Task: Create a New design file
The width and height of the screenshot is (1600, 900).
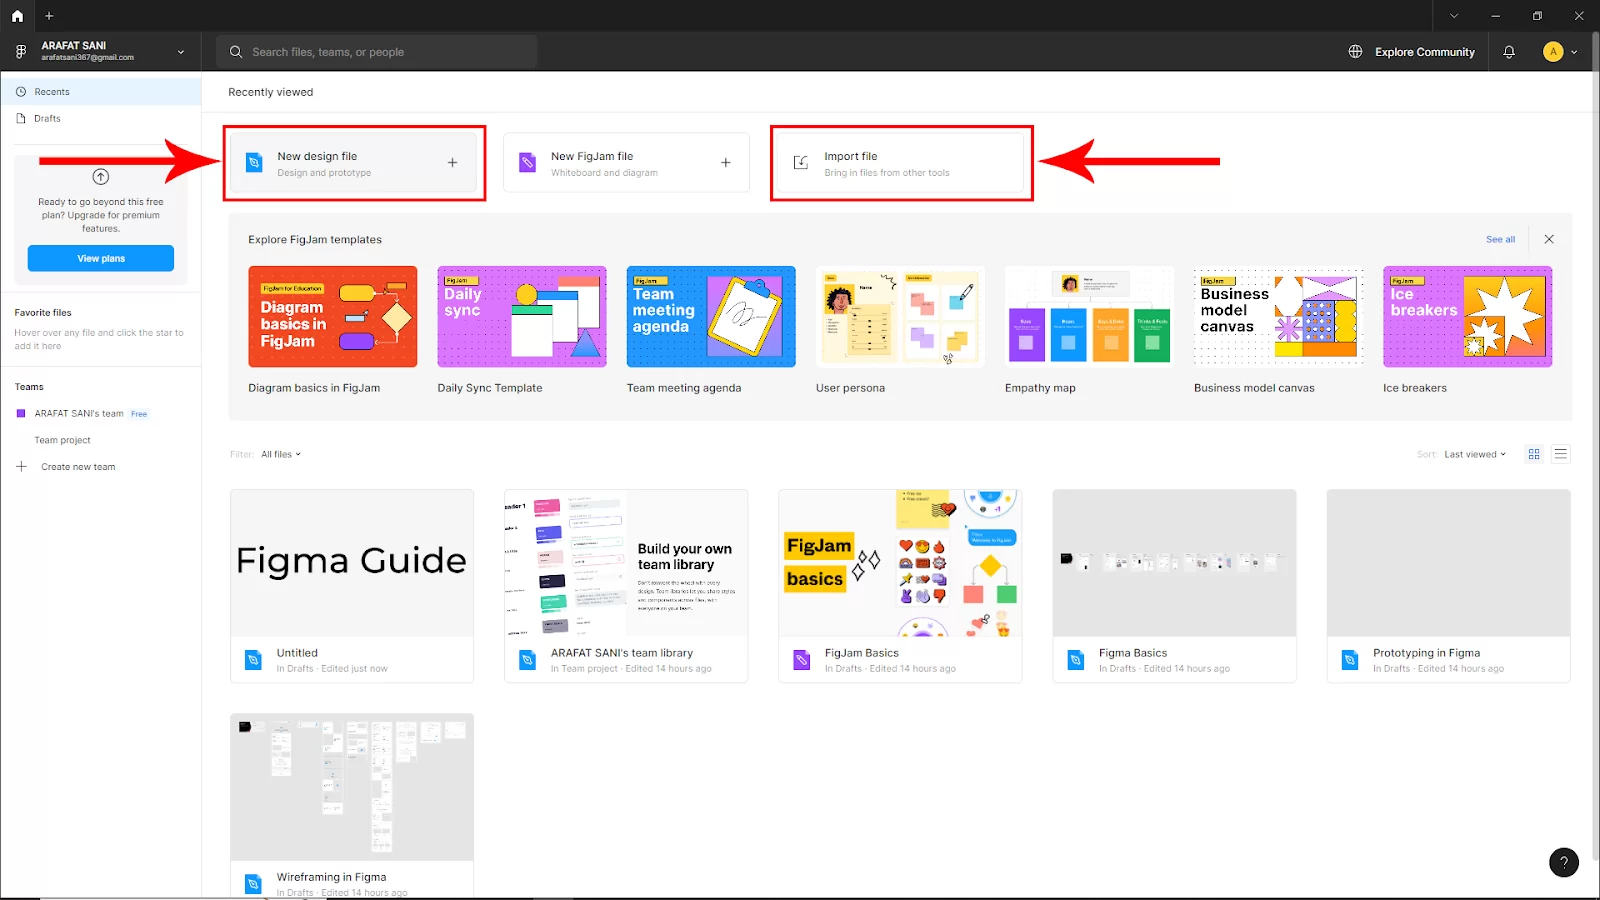Action: point(355,163)
